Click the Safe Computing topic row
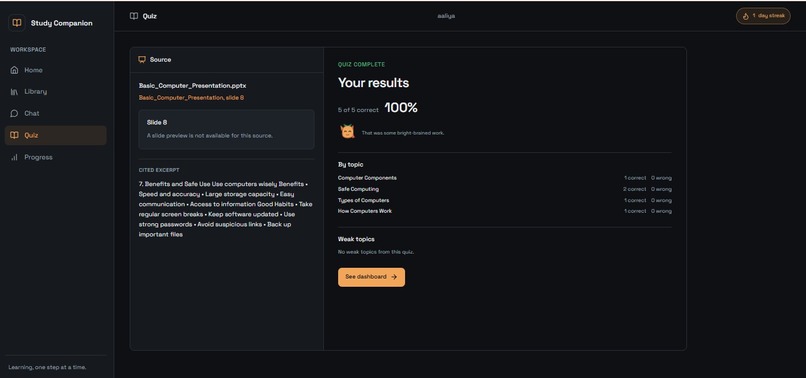 point(505,189)
